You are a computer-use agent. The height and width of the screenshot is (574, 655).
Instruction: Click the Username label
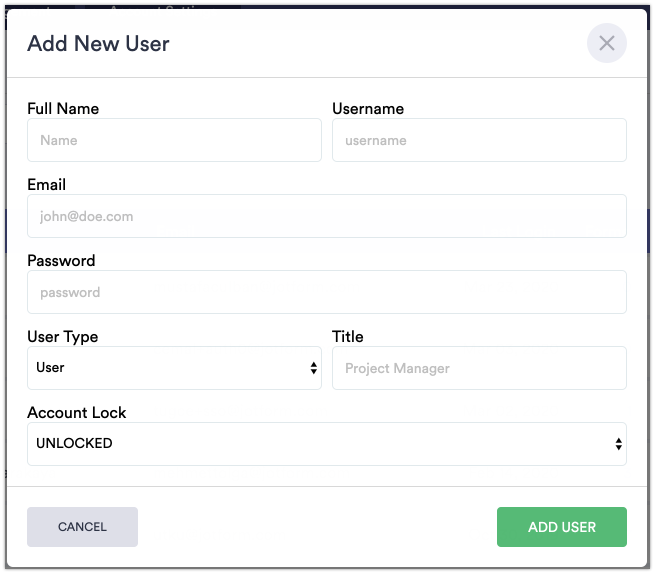(x=368, y=108)
